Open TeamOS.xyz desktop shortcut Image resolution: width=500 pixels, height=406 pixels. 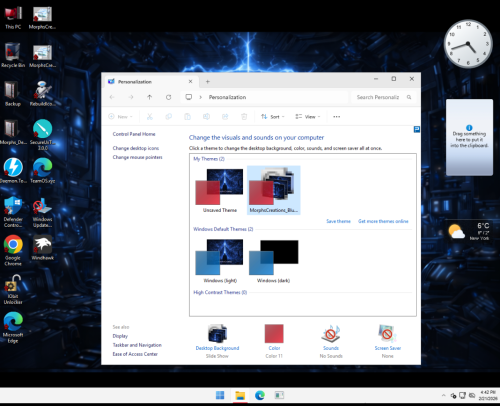42,171
